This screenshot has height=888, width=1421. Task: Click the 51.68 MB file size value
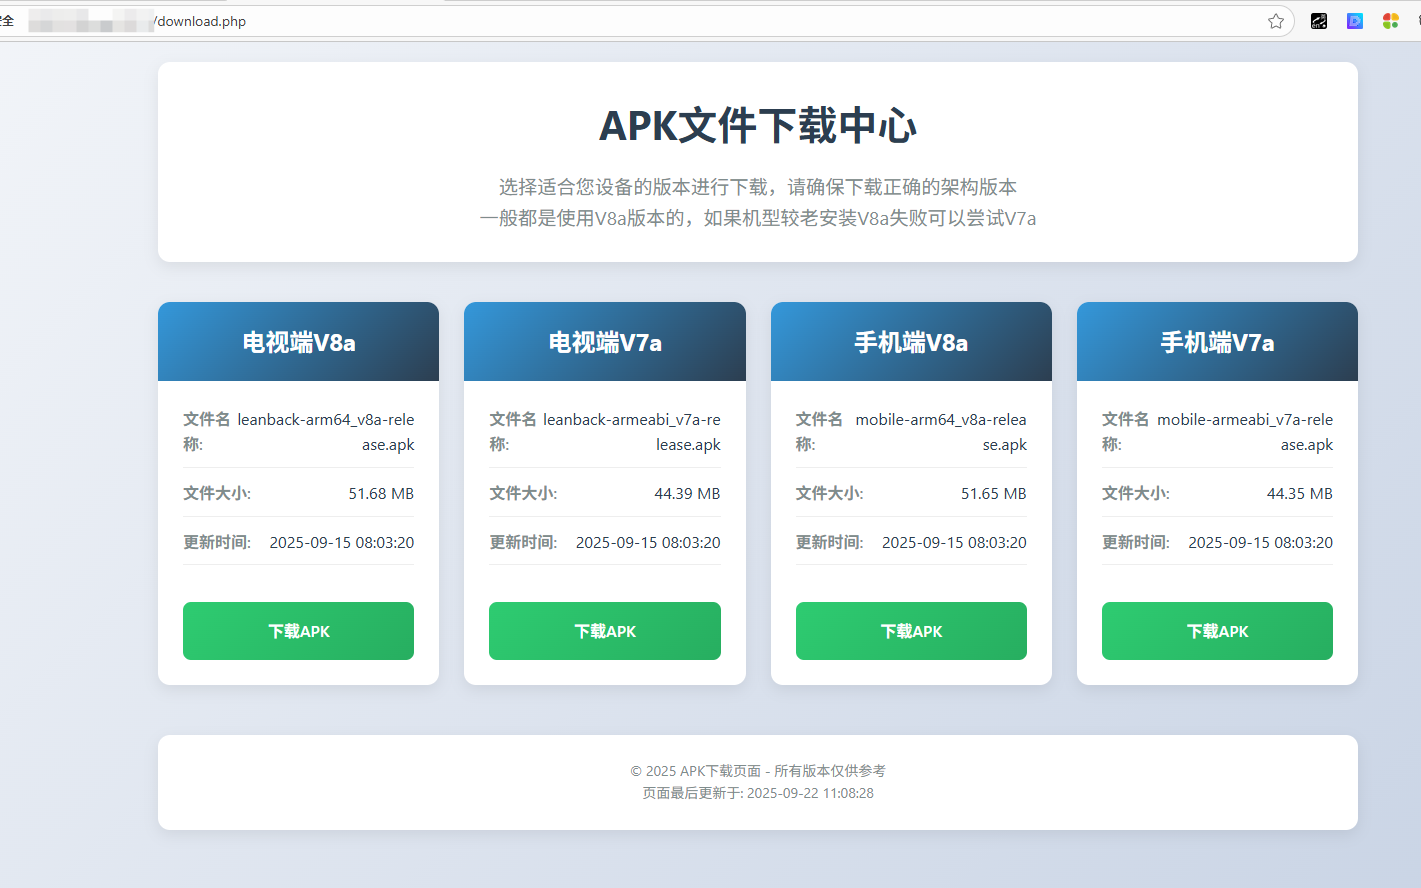click(x=381, y=494)
